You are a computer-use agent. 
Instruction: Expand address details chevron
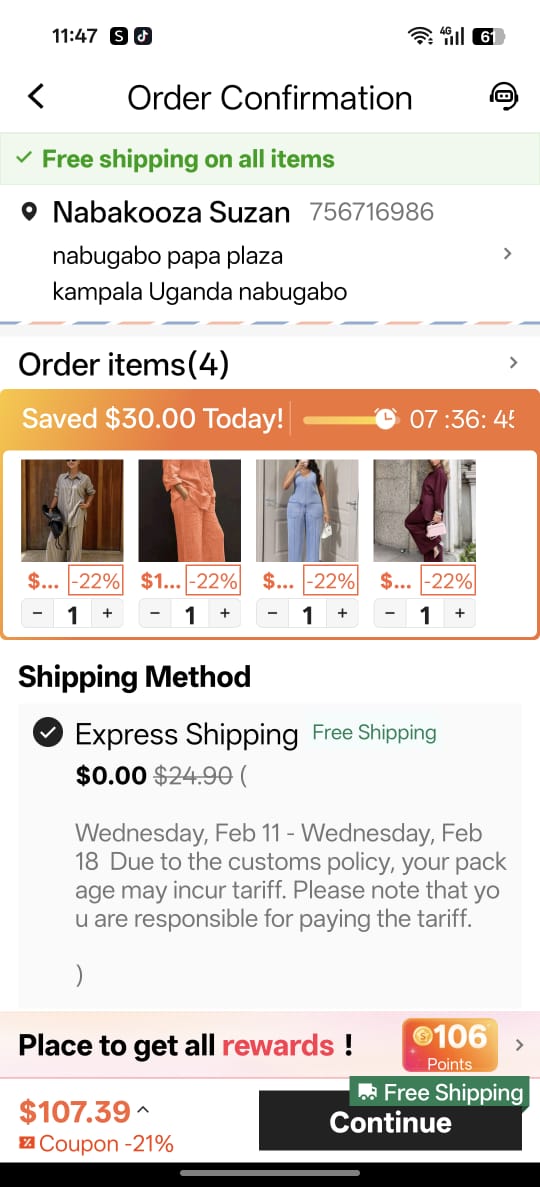tap(508, 254)
